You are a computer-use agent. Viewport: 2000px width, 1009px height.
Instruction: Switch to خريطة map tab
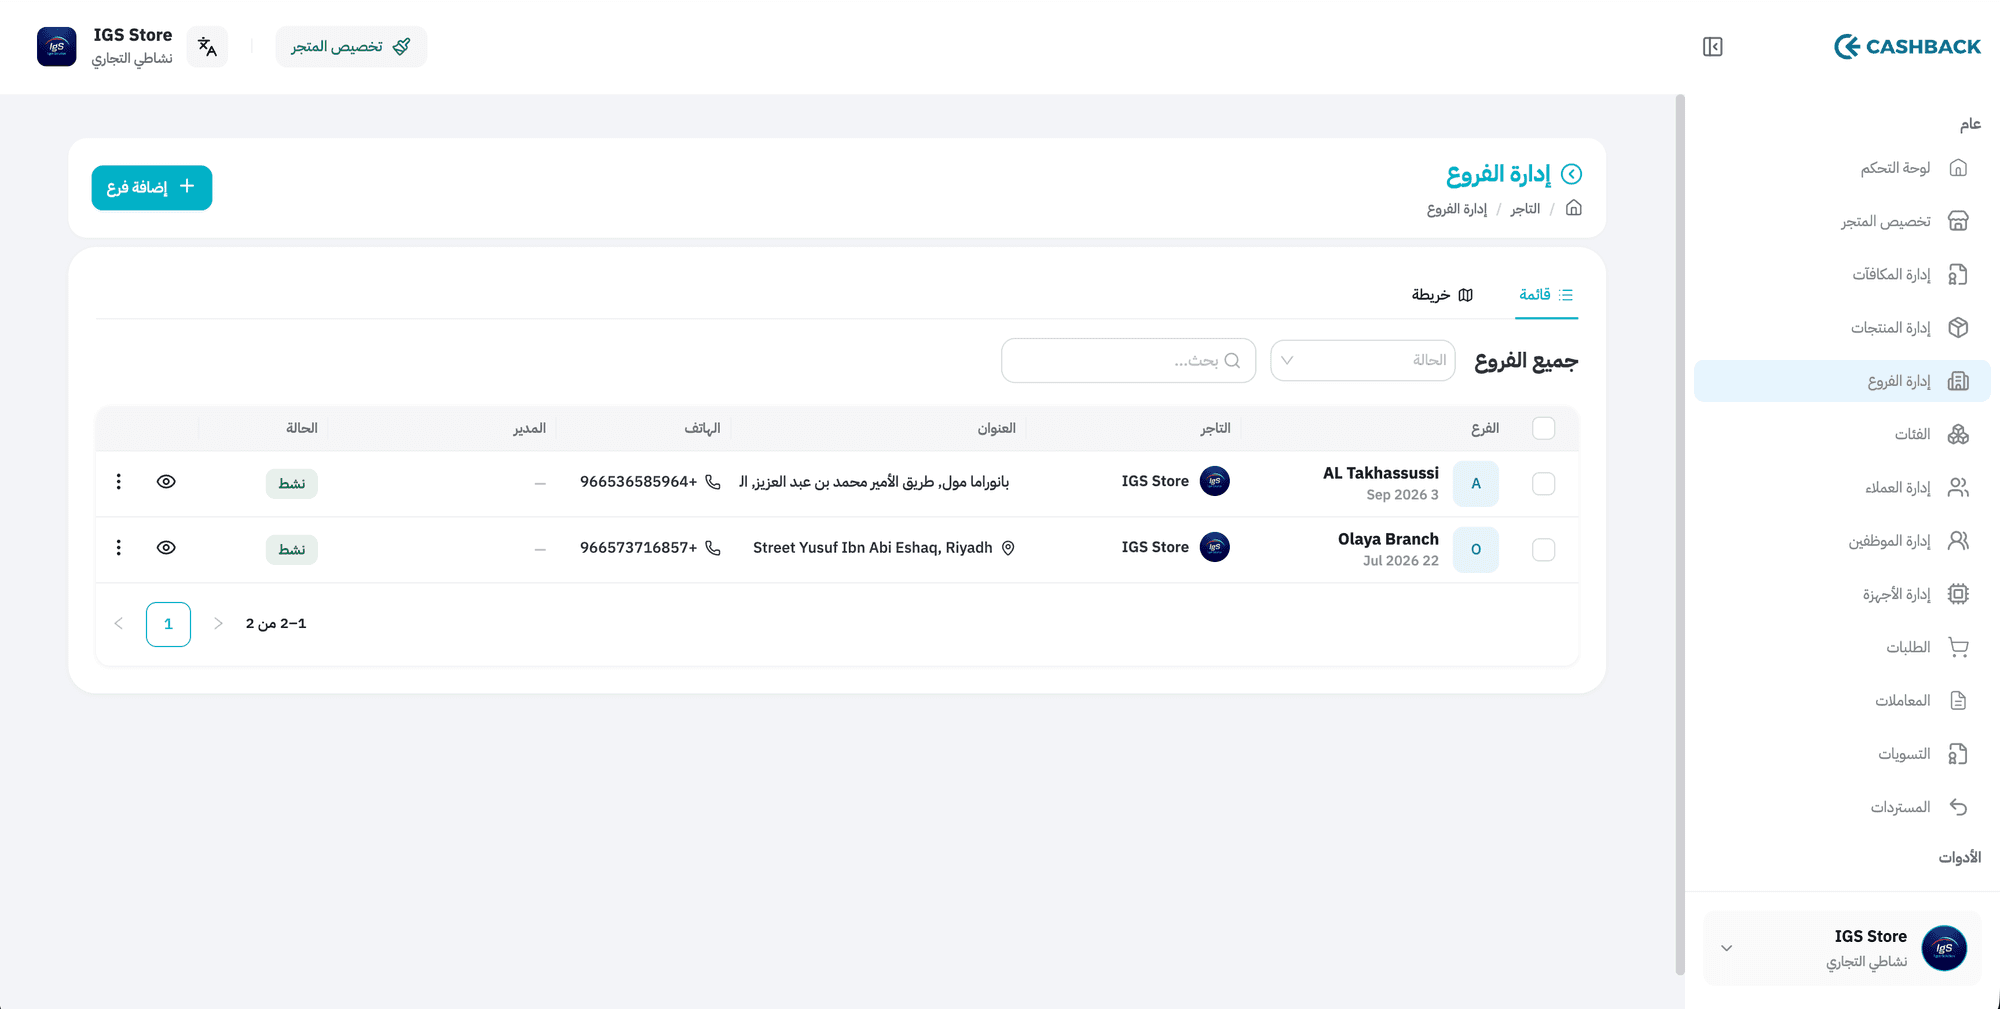point(1442,295)
